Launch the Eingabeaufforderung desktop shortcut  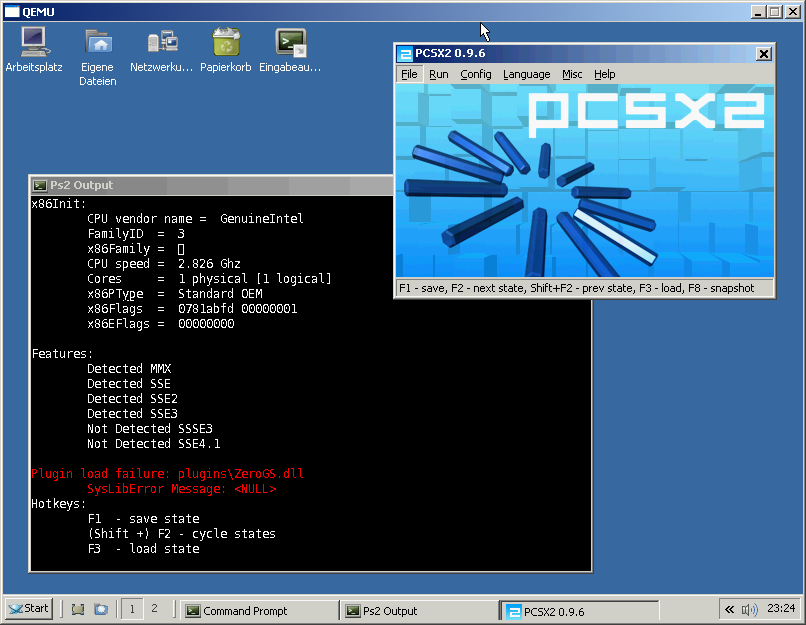(290, 43)
